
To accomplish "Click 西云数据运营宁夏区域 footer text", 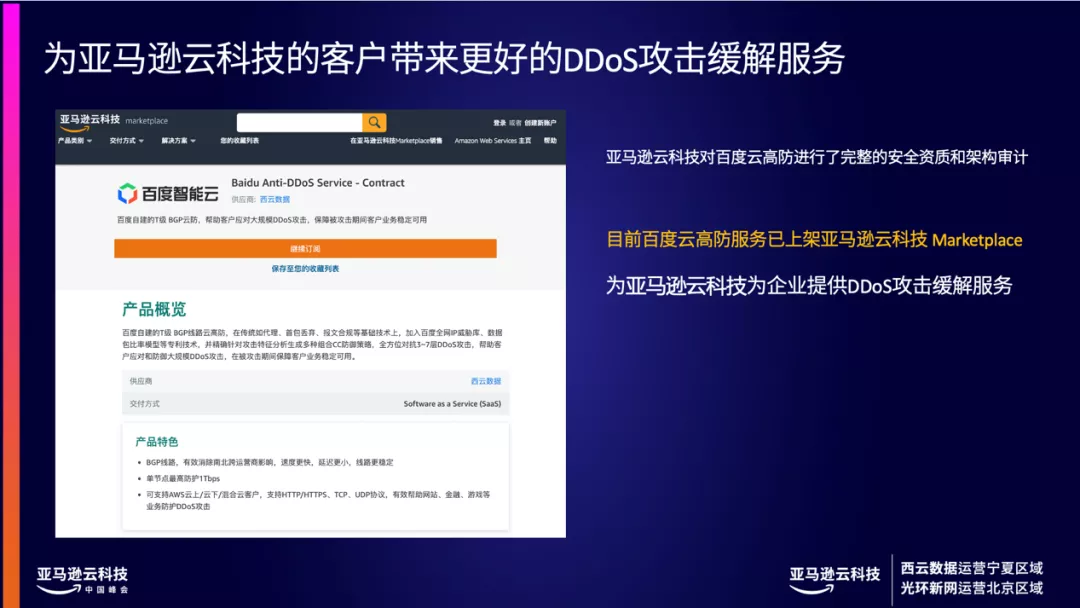I will click(x=971, y=568).
